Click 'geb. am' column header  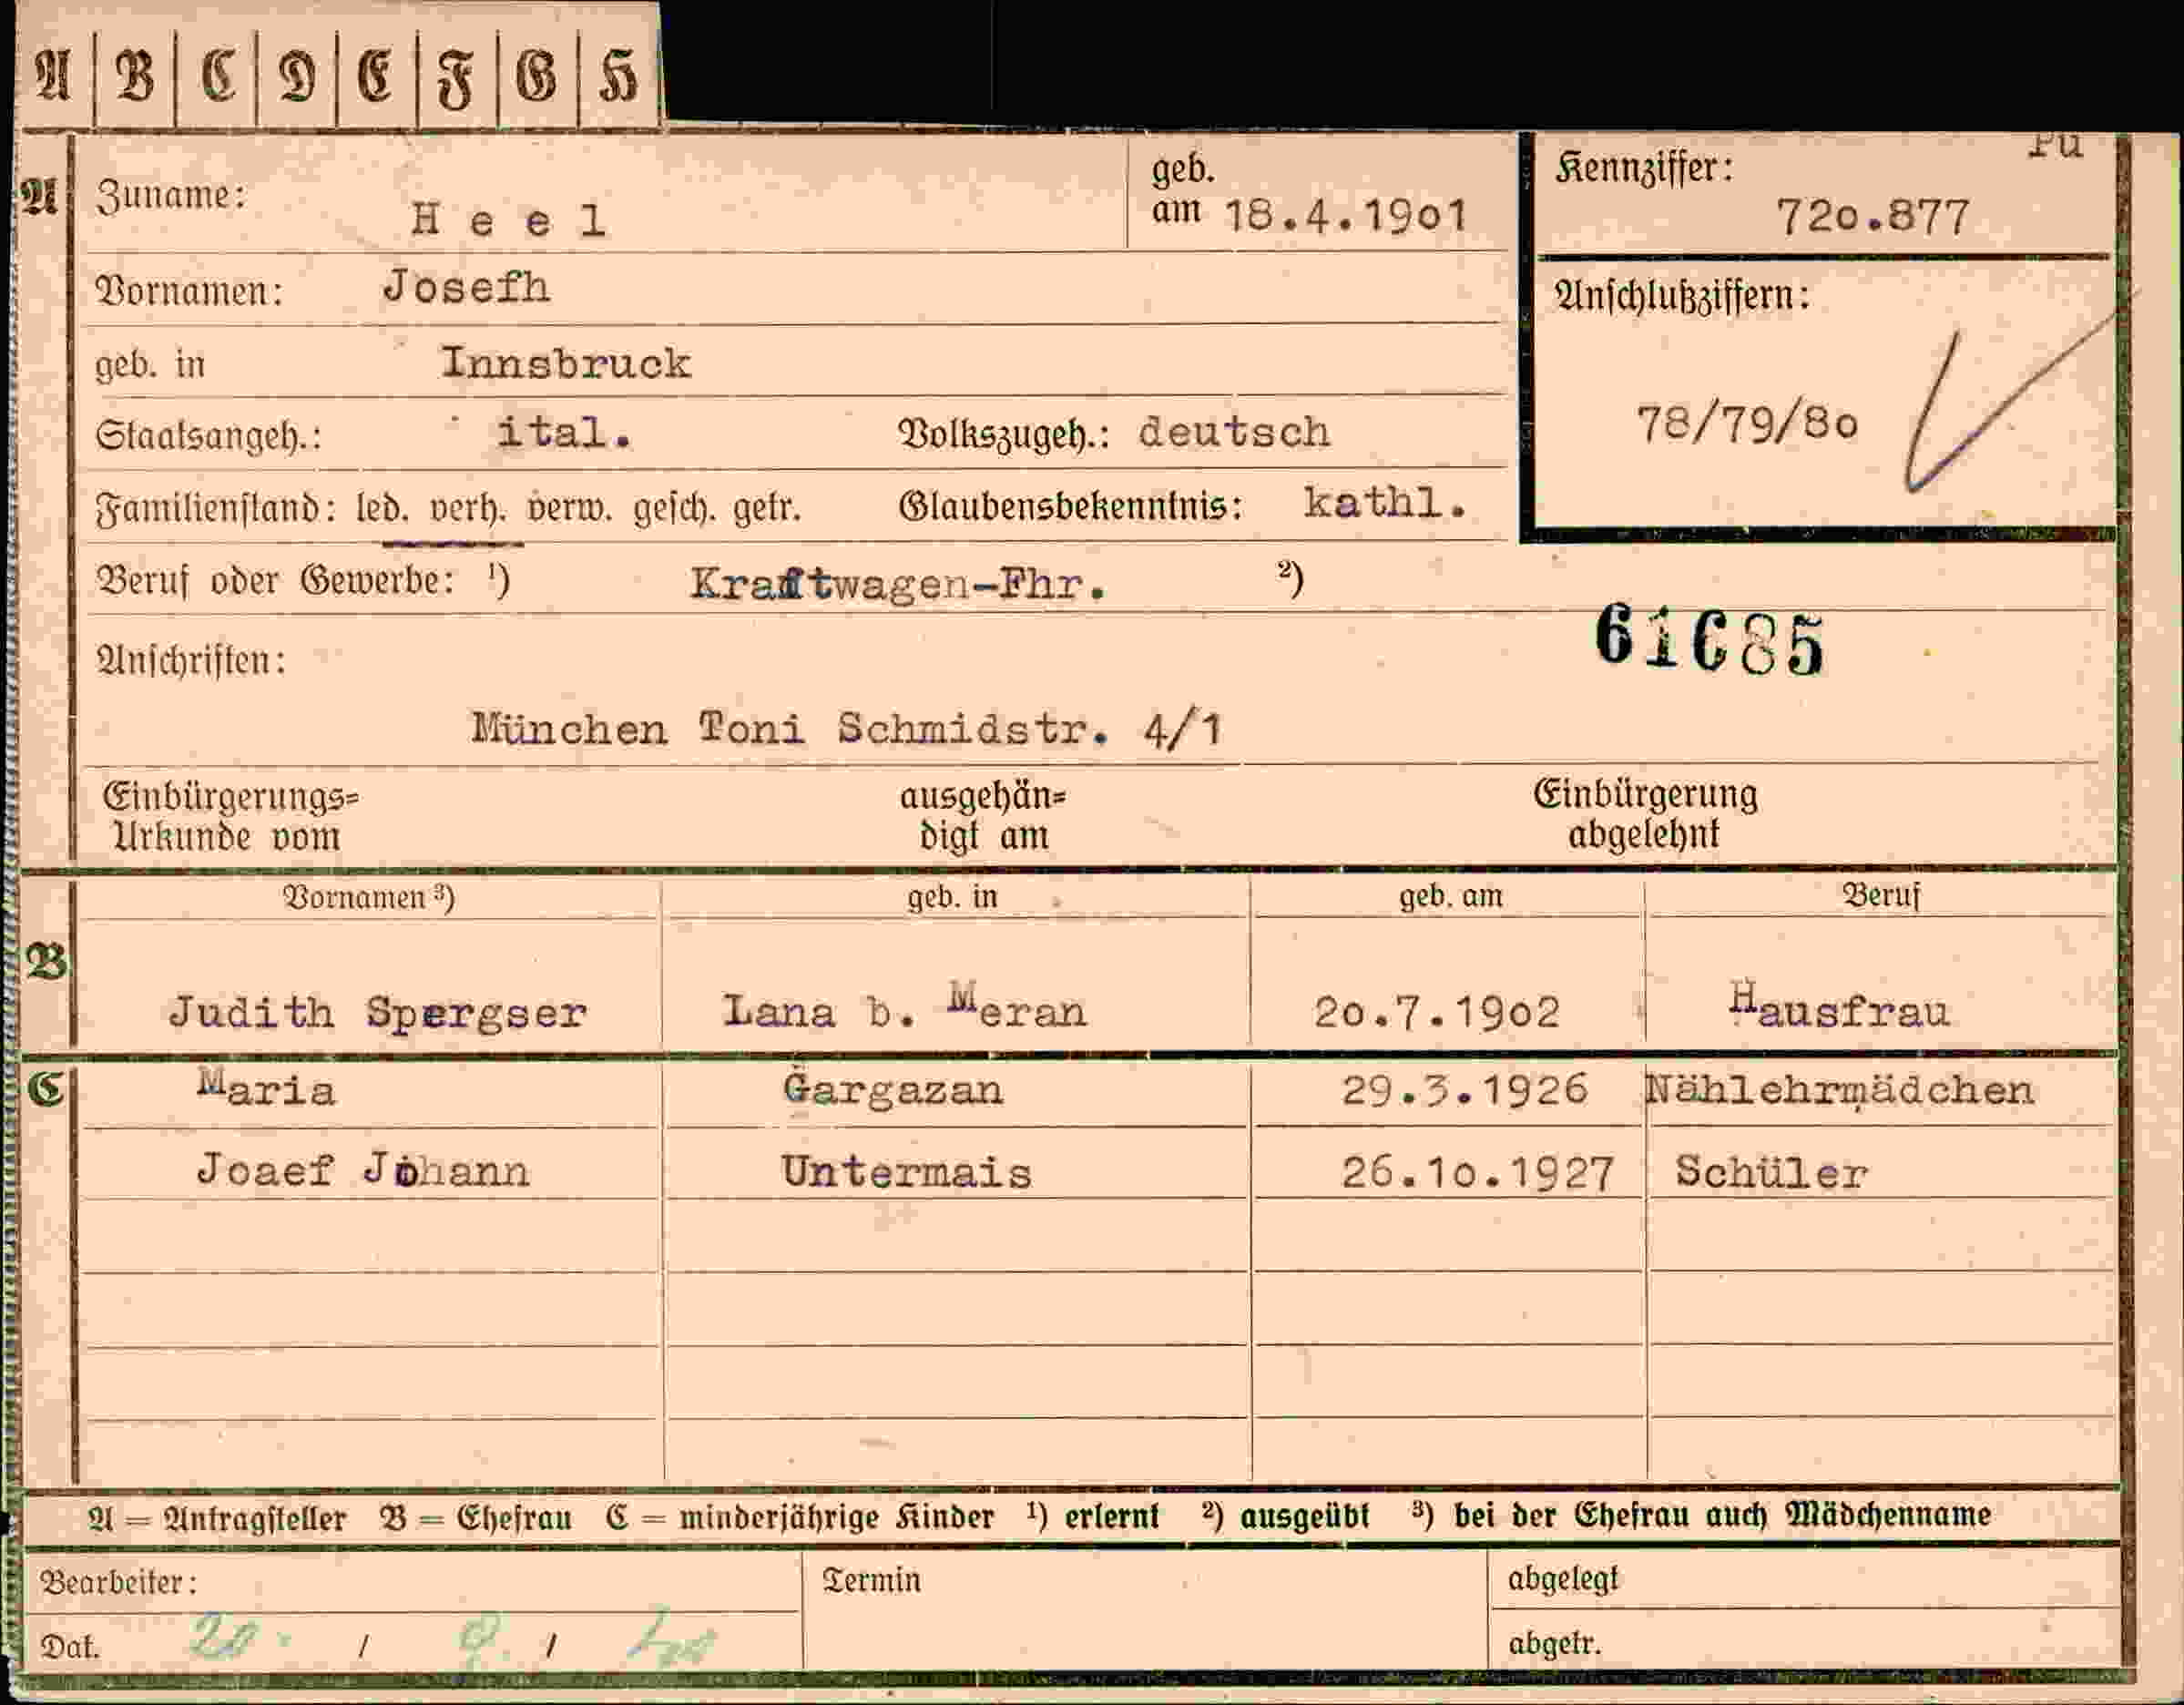(x=1450, y=896)
